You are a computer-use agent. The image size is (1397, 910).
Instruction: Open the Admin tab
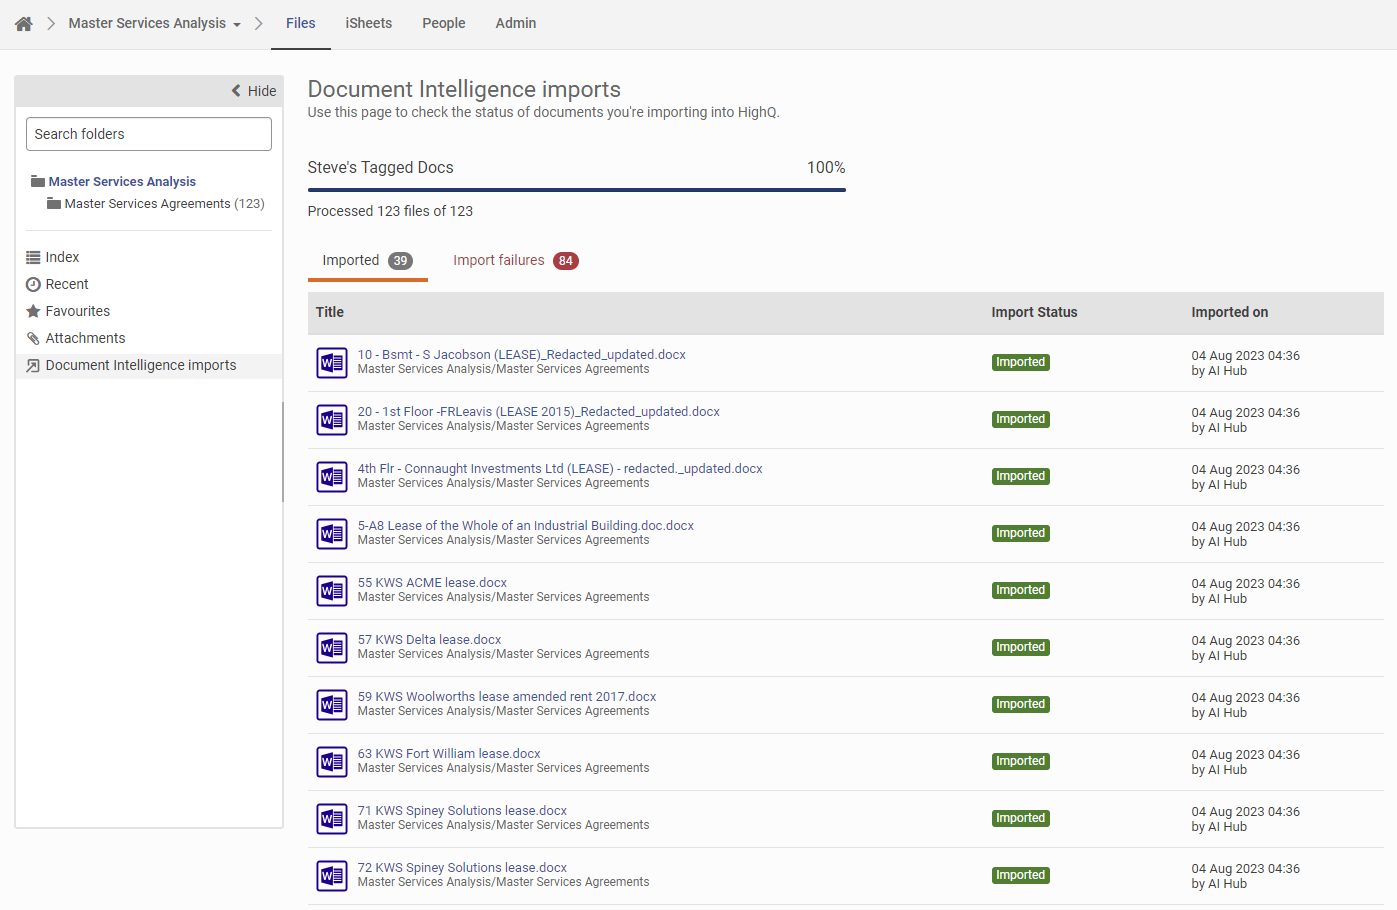pyautogui.click(x=515, y=23)
